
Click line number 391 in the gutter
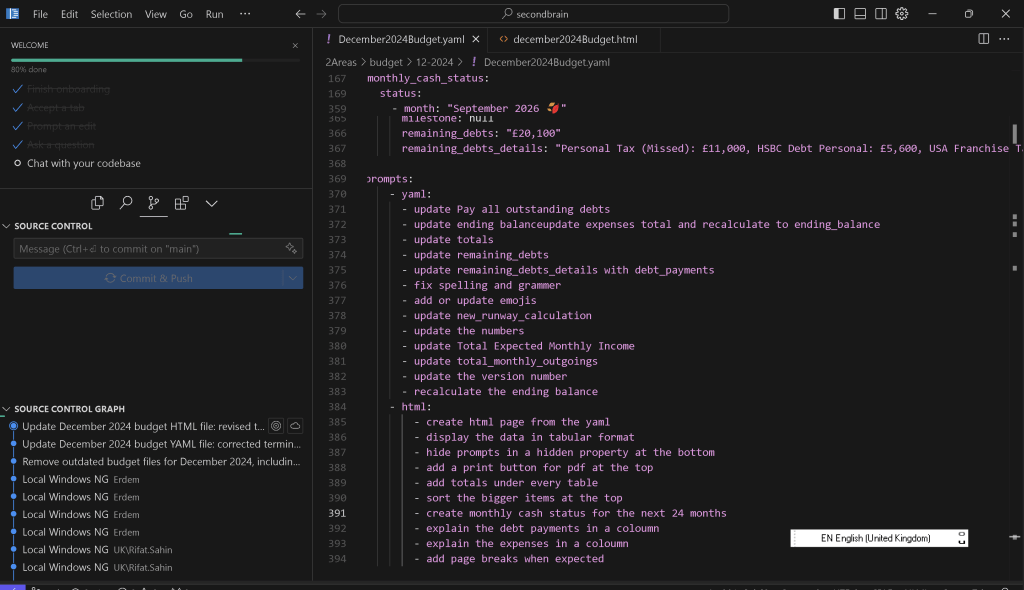[337, 514]
